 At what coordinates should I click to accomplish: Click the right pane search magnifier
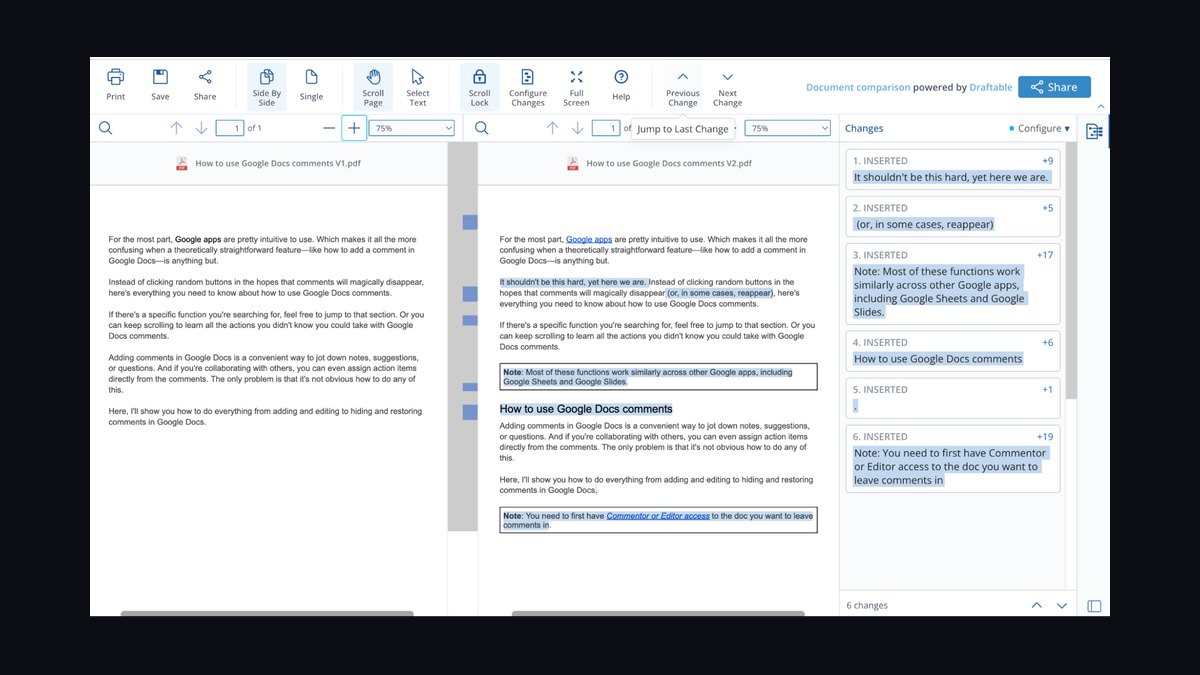(x=482, y=128)
